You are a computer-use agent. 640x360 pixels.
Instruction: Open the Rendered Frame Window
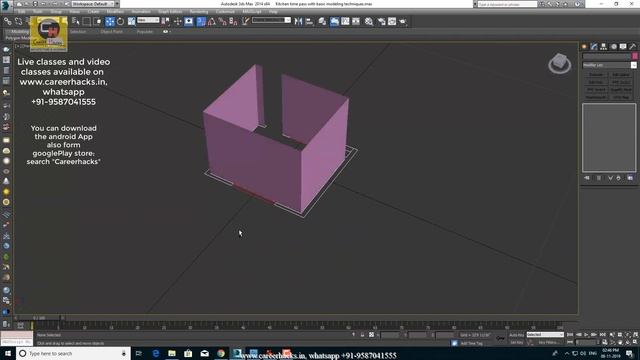click(x=392, y=21)
